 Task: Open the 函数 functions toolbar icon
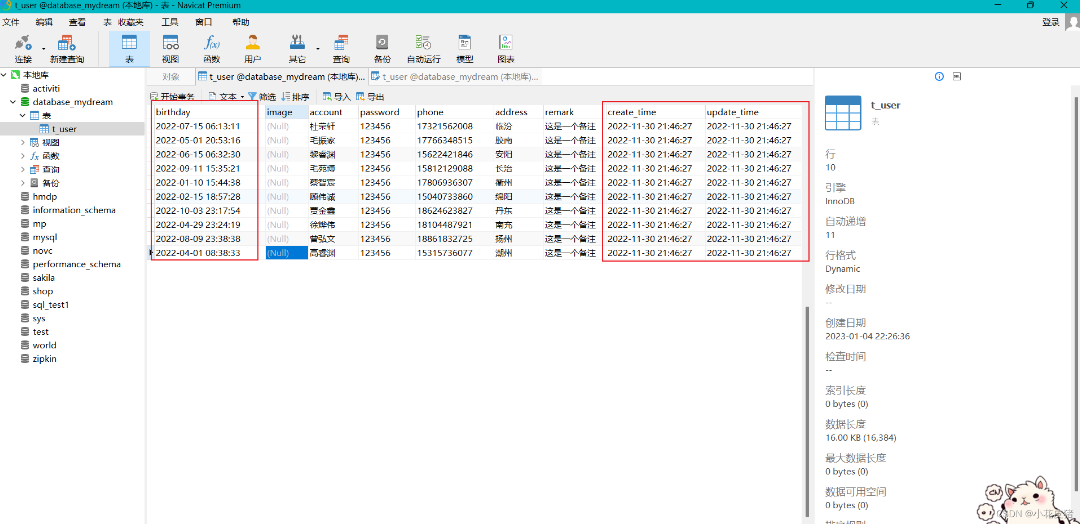(211, 48)
